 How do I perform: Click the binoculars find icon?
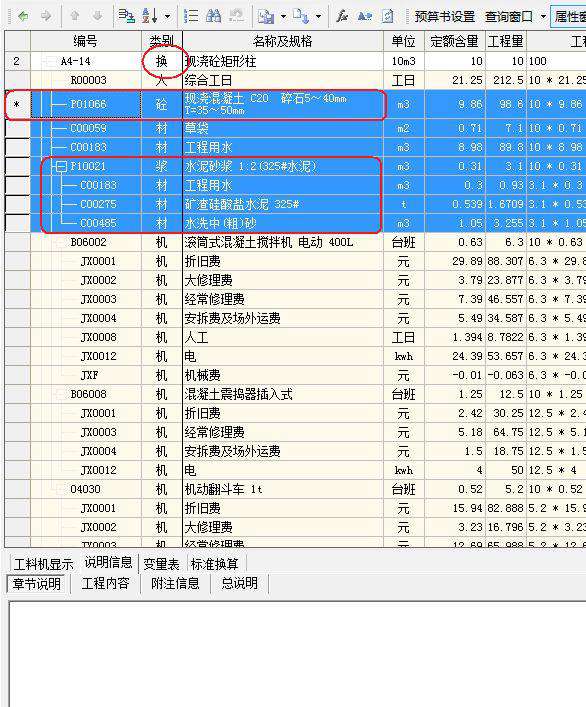click(x=213, y=16)
